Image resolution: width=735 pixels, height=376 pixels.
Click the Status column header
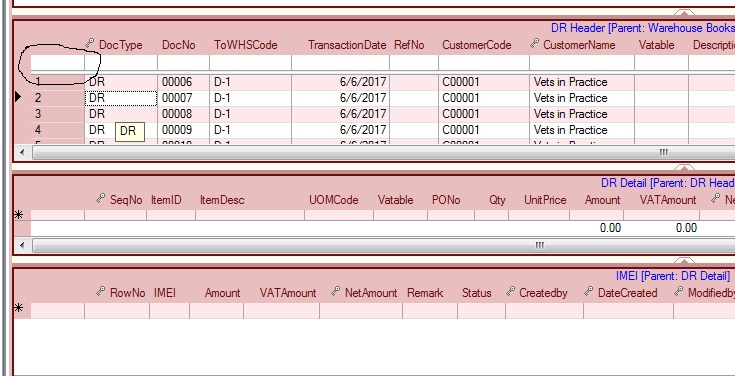pos(476,293)
